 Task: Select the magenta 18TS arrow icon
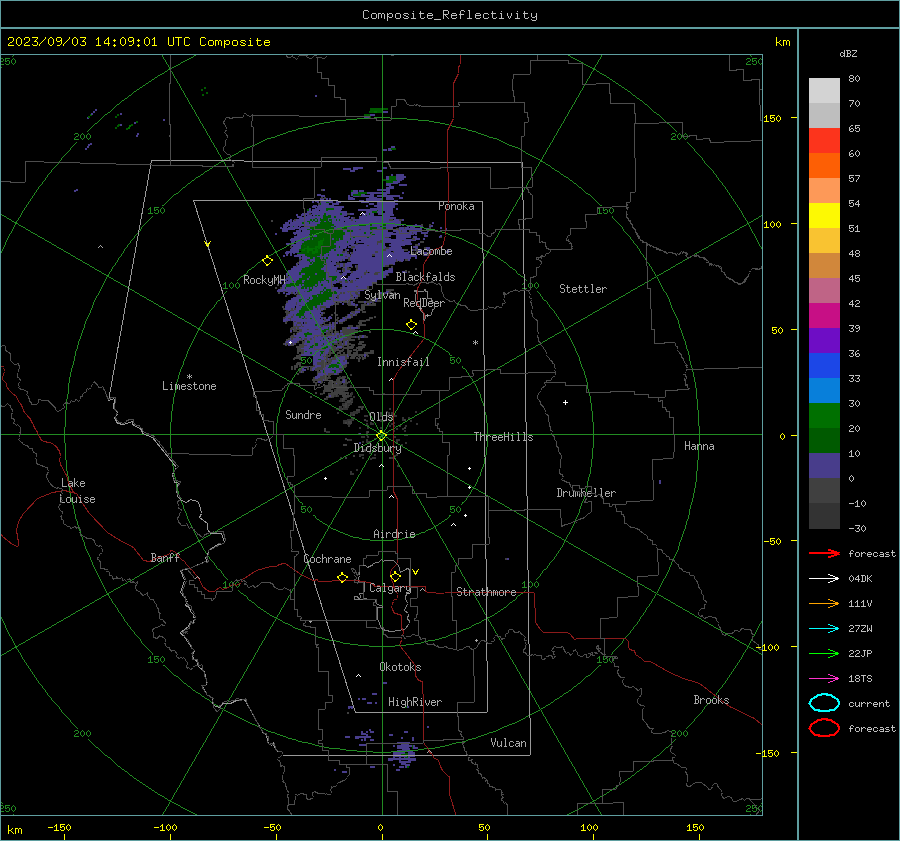[824, 679]
